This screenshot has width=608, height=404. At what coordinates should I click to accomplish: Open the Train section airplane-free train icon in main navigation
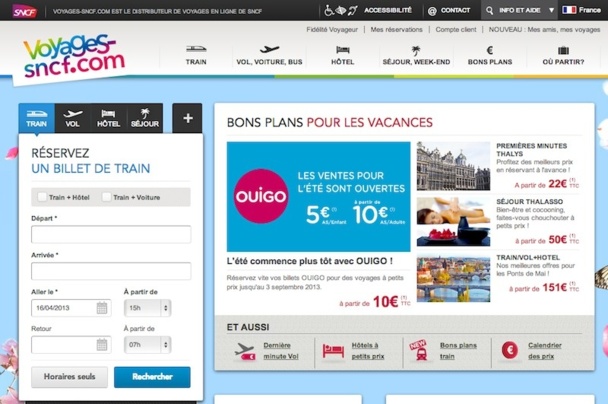(x=196, y=49)
